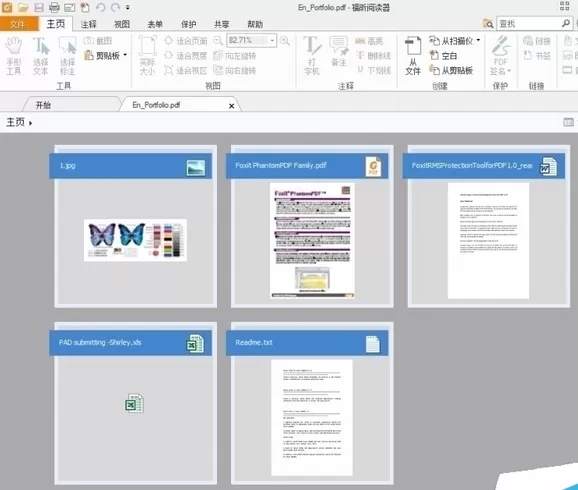
Task: Switch to the Home (主页) ribbon tab
Action: pyautogui.click(x=56, y=24)
